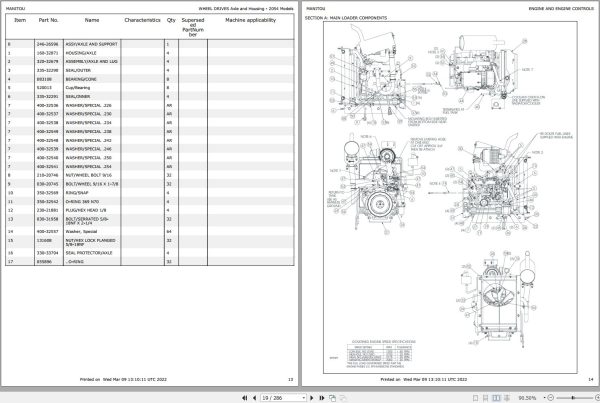Open the zoom percentage dropdown

(544, 398)
